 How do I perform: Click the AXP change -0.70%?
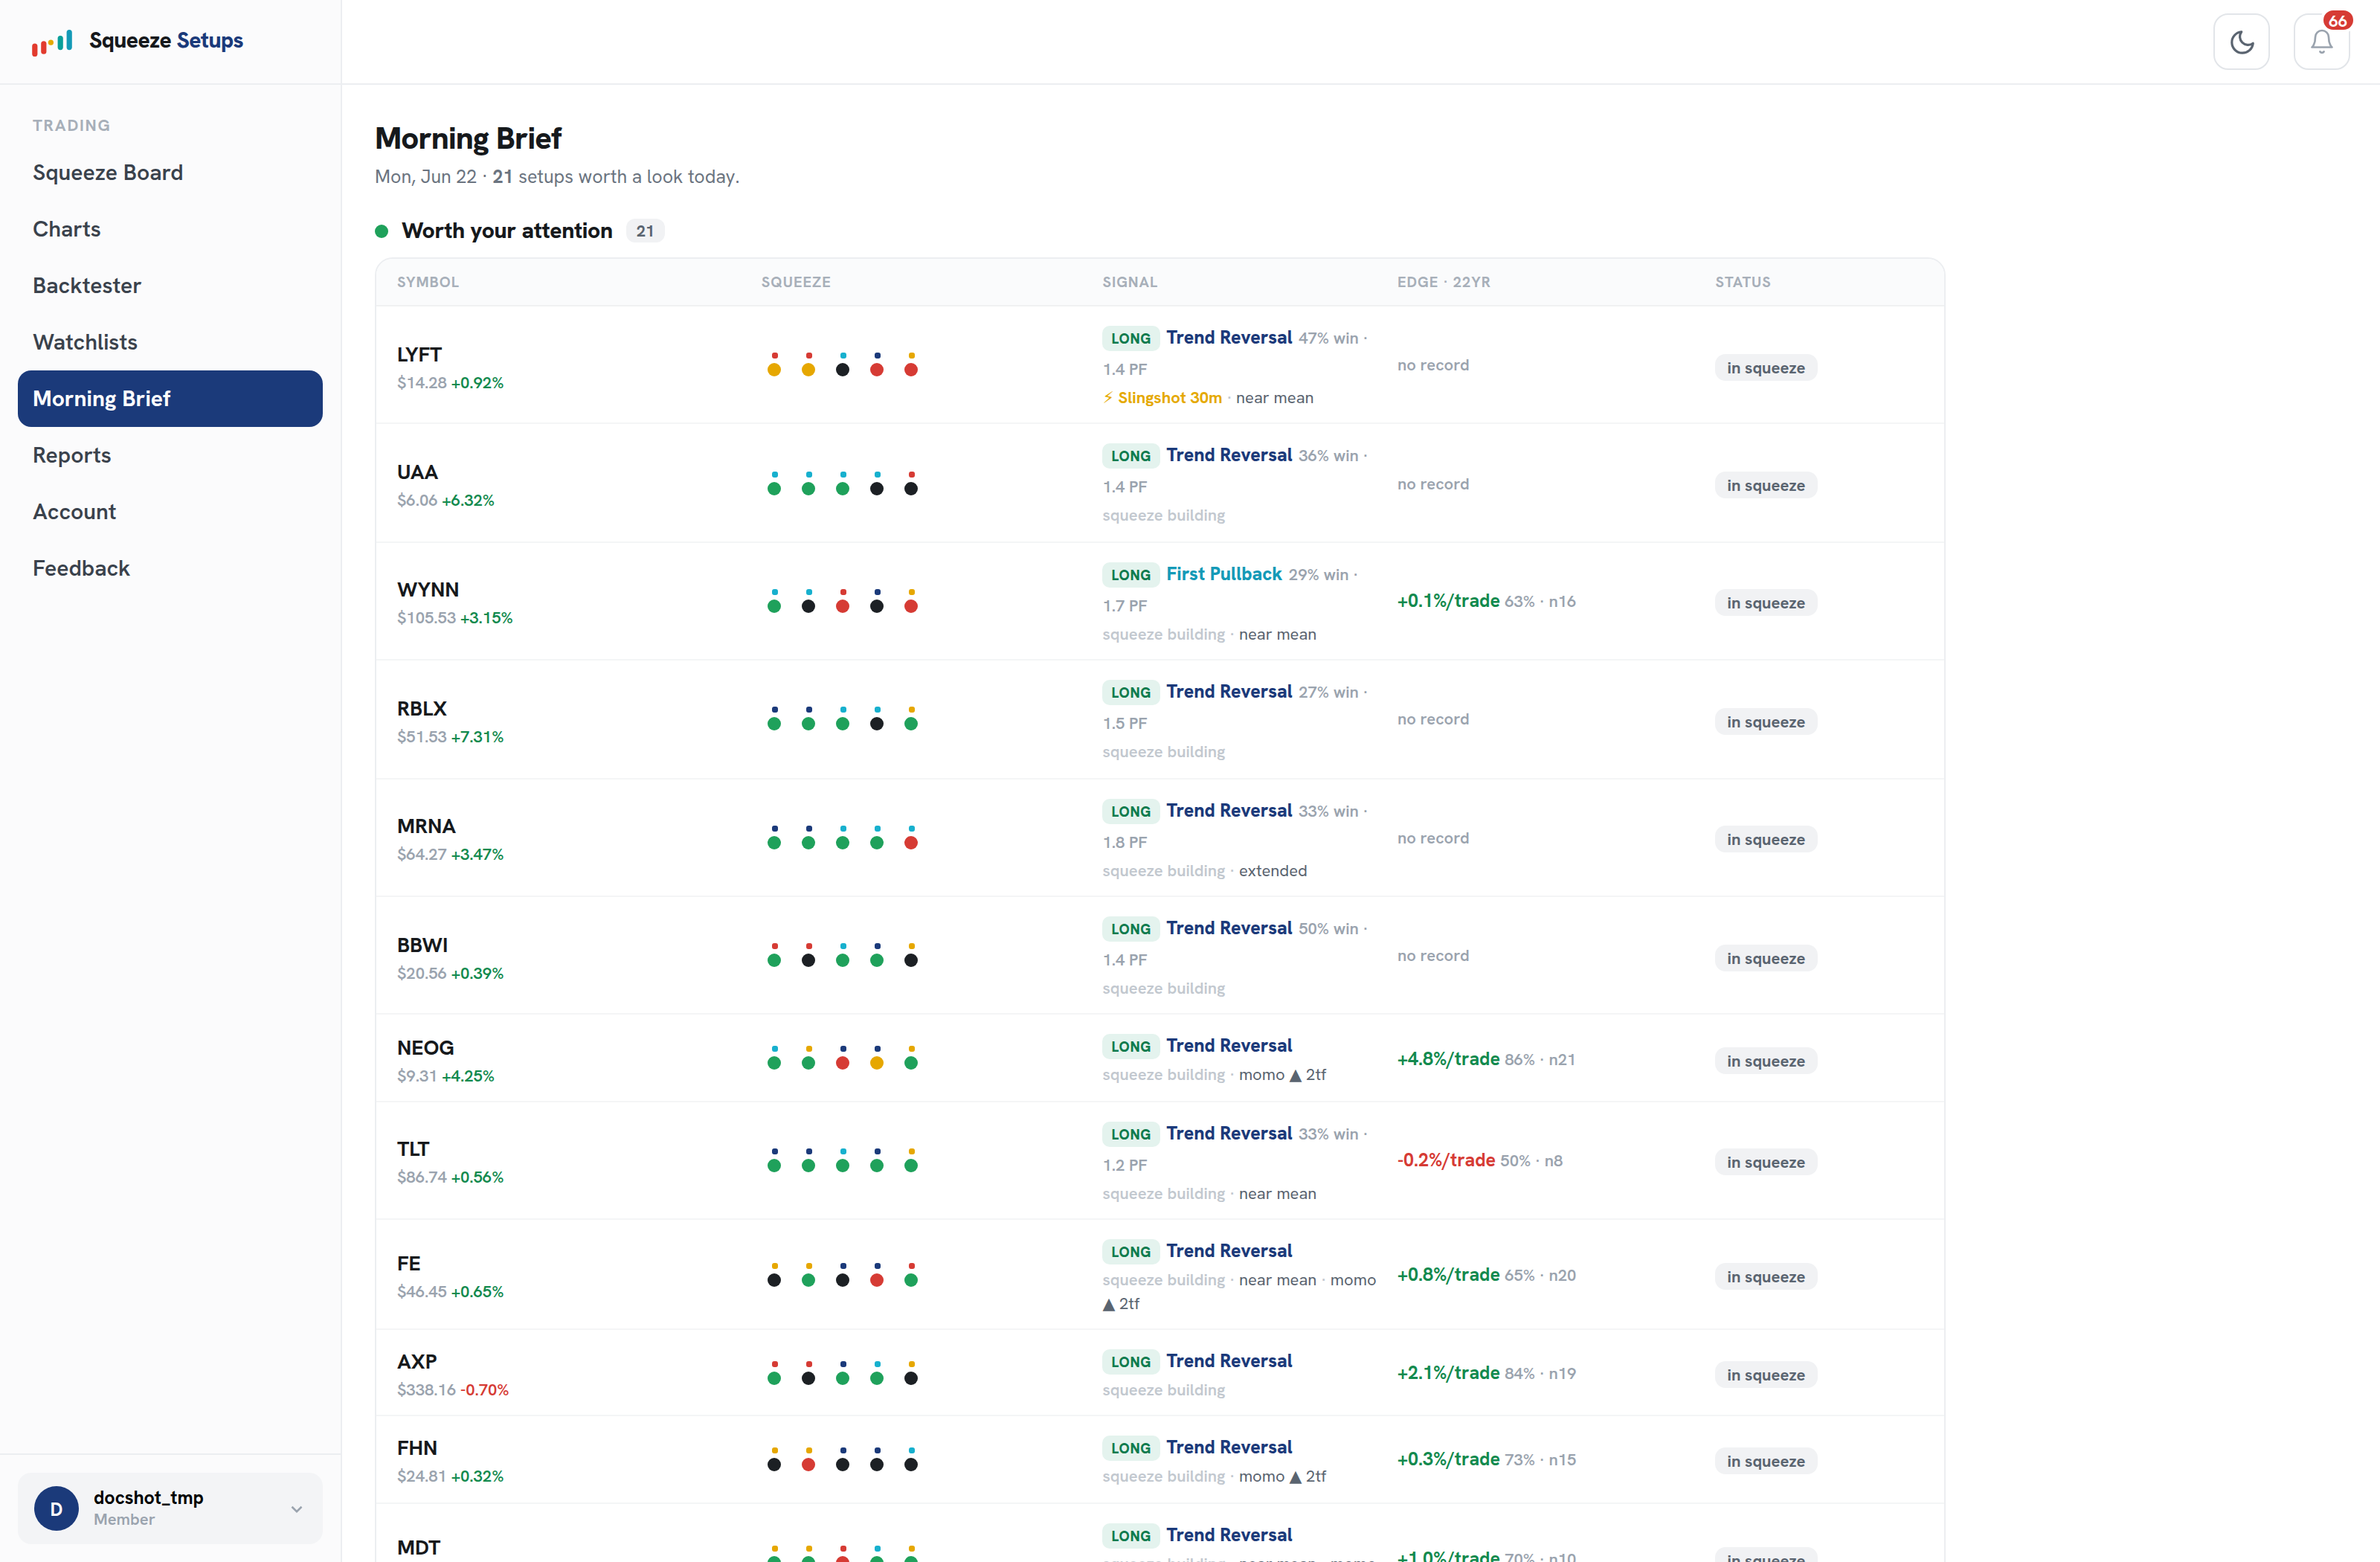tap(484, 1389)
